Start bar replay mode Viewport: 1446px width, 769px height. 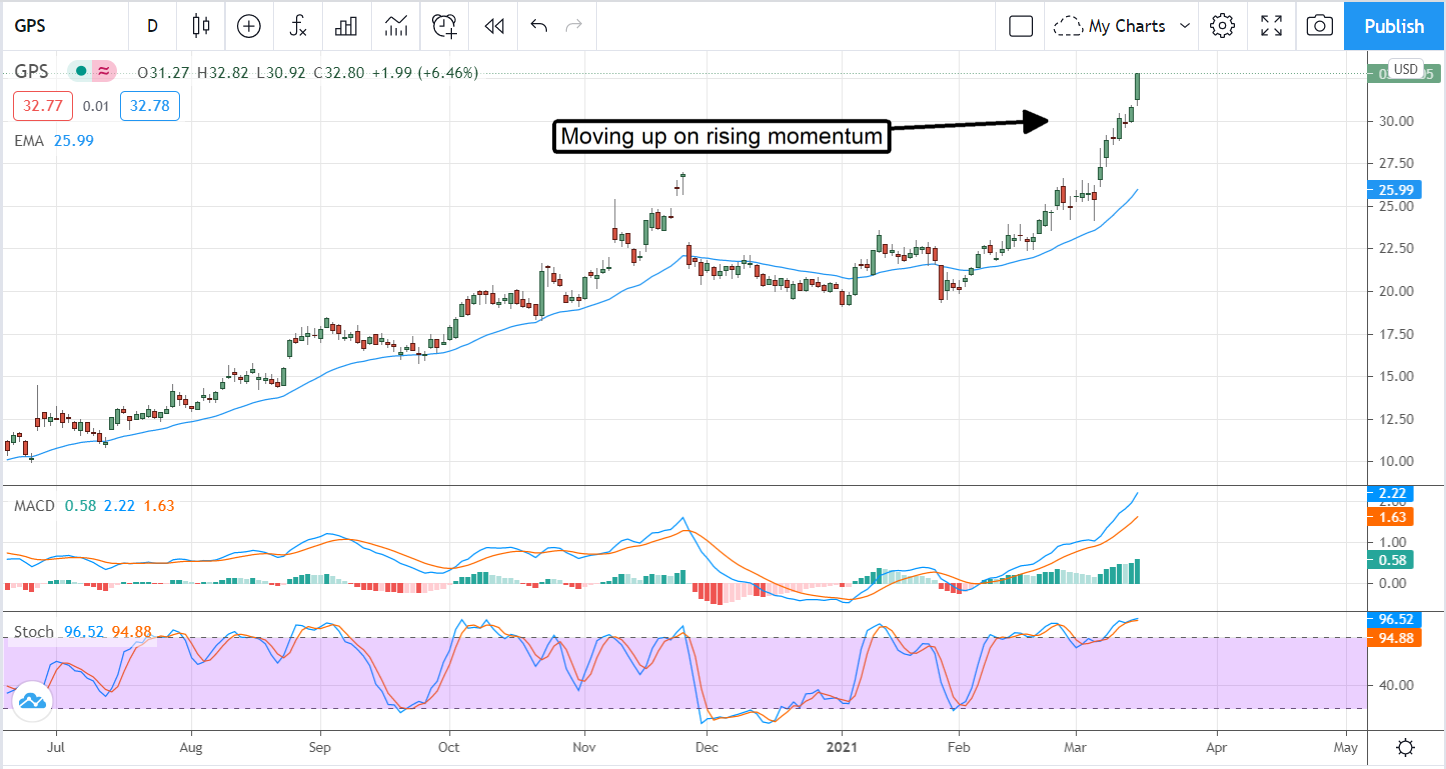coord(493,26)
